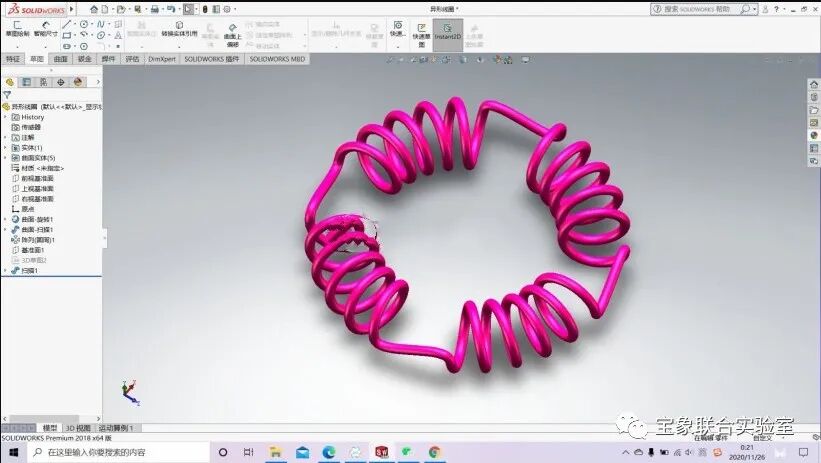Viewport: 821px width, 463px height.
Task: Click the Save icon in the top toolbar
Action: click(x=138, y=9)
